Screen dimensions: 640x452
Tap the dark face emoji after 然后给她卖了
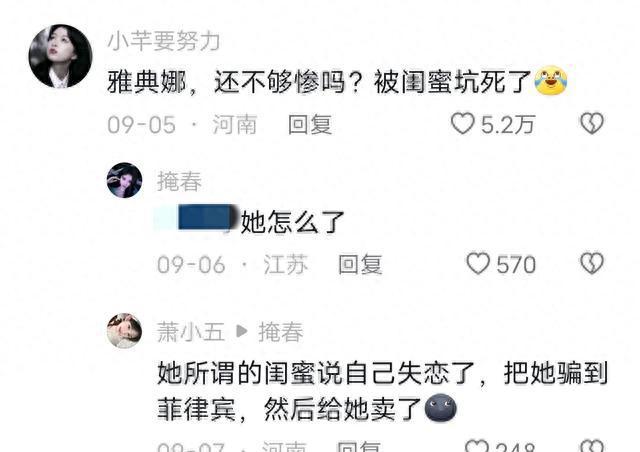[440, 408]
